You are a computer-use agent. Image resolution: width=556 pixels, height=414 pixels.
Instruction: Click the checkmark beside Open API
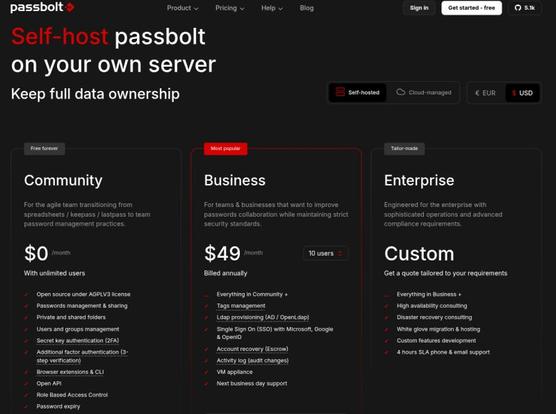[x=26, y=384]
